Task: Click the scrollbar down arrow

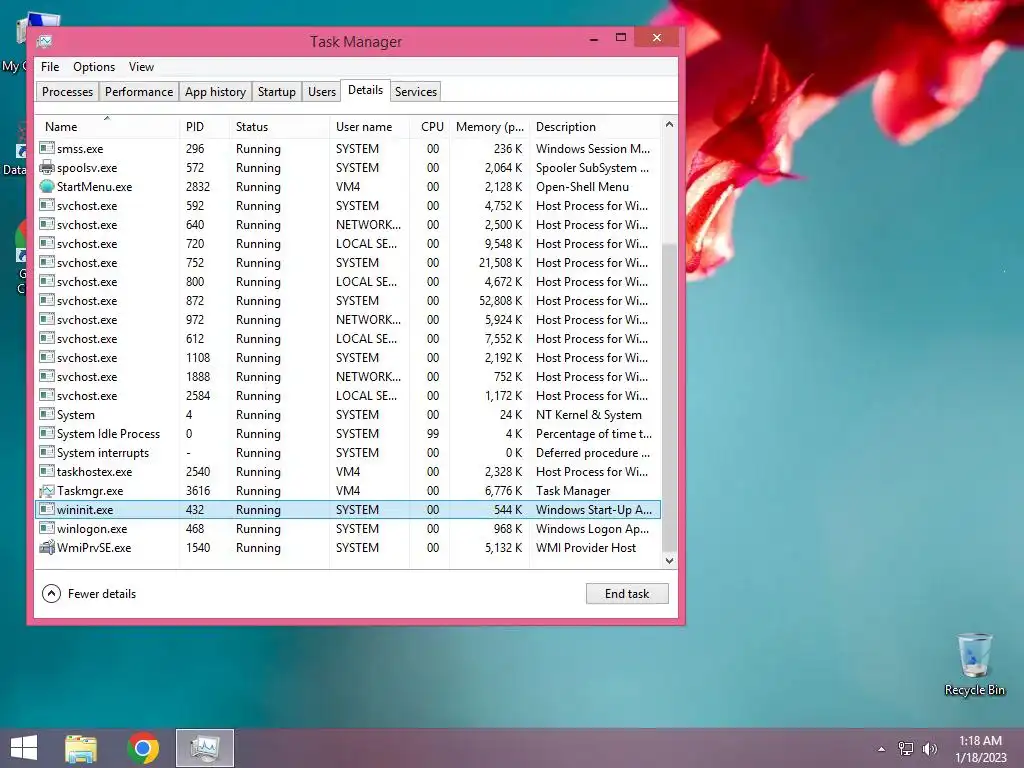Action: (x=669, y=560)
